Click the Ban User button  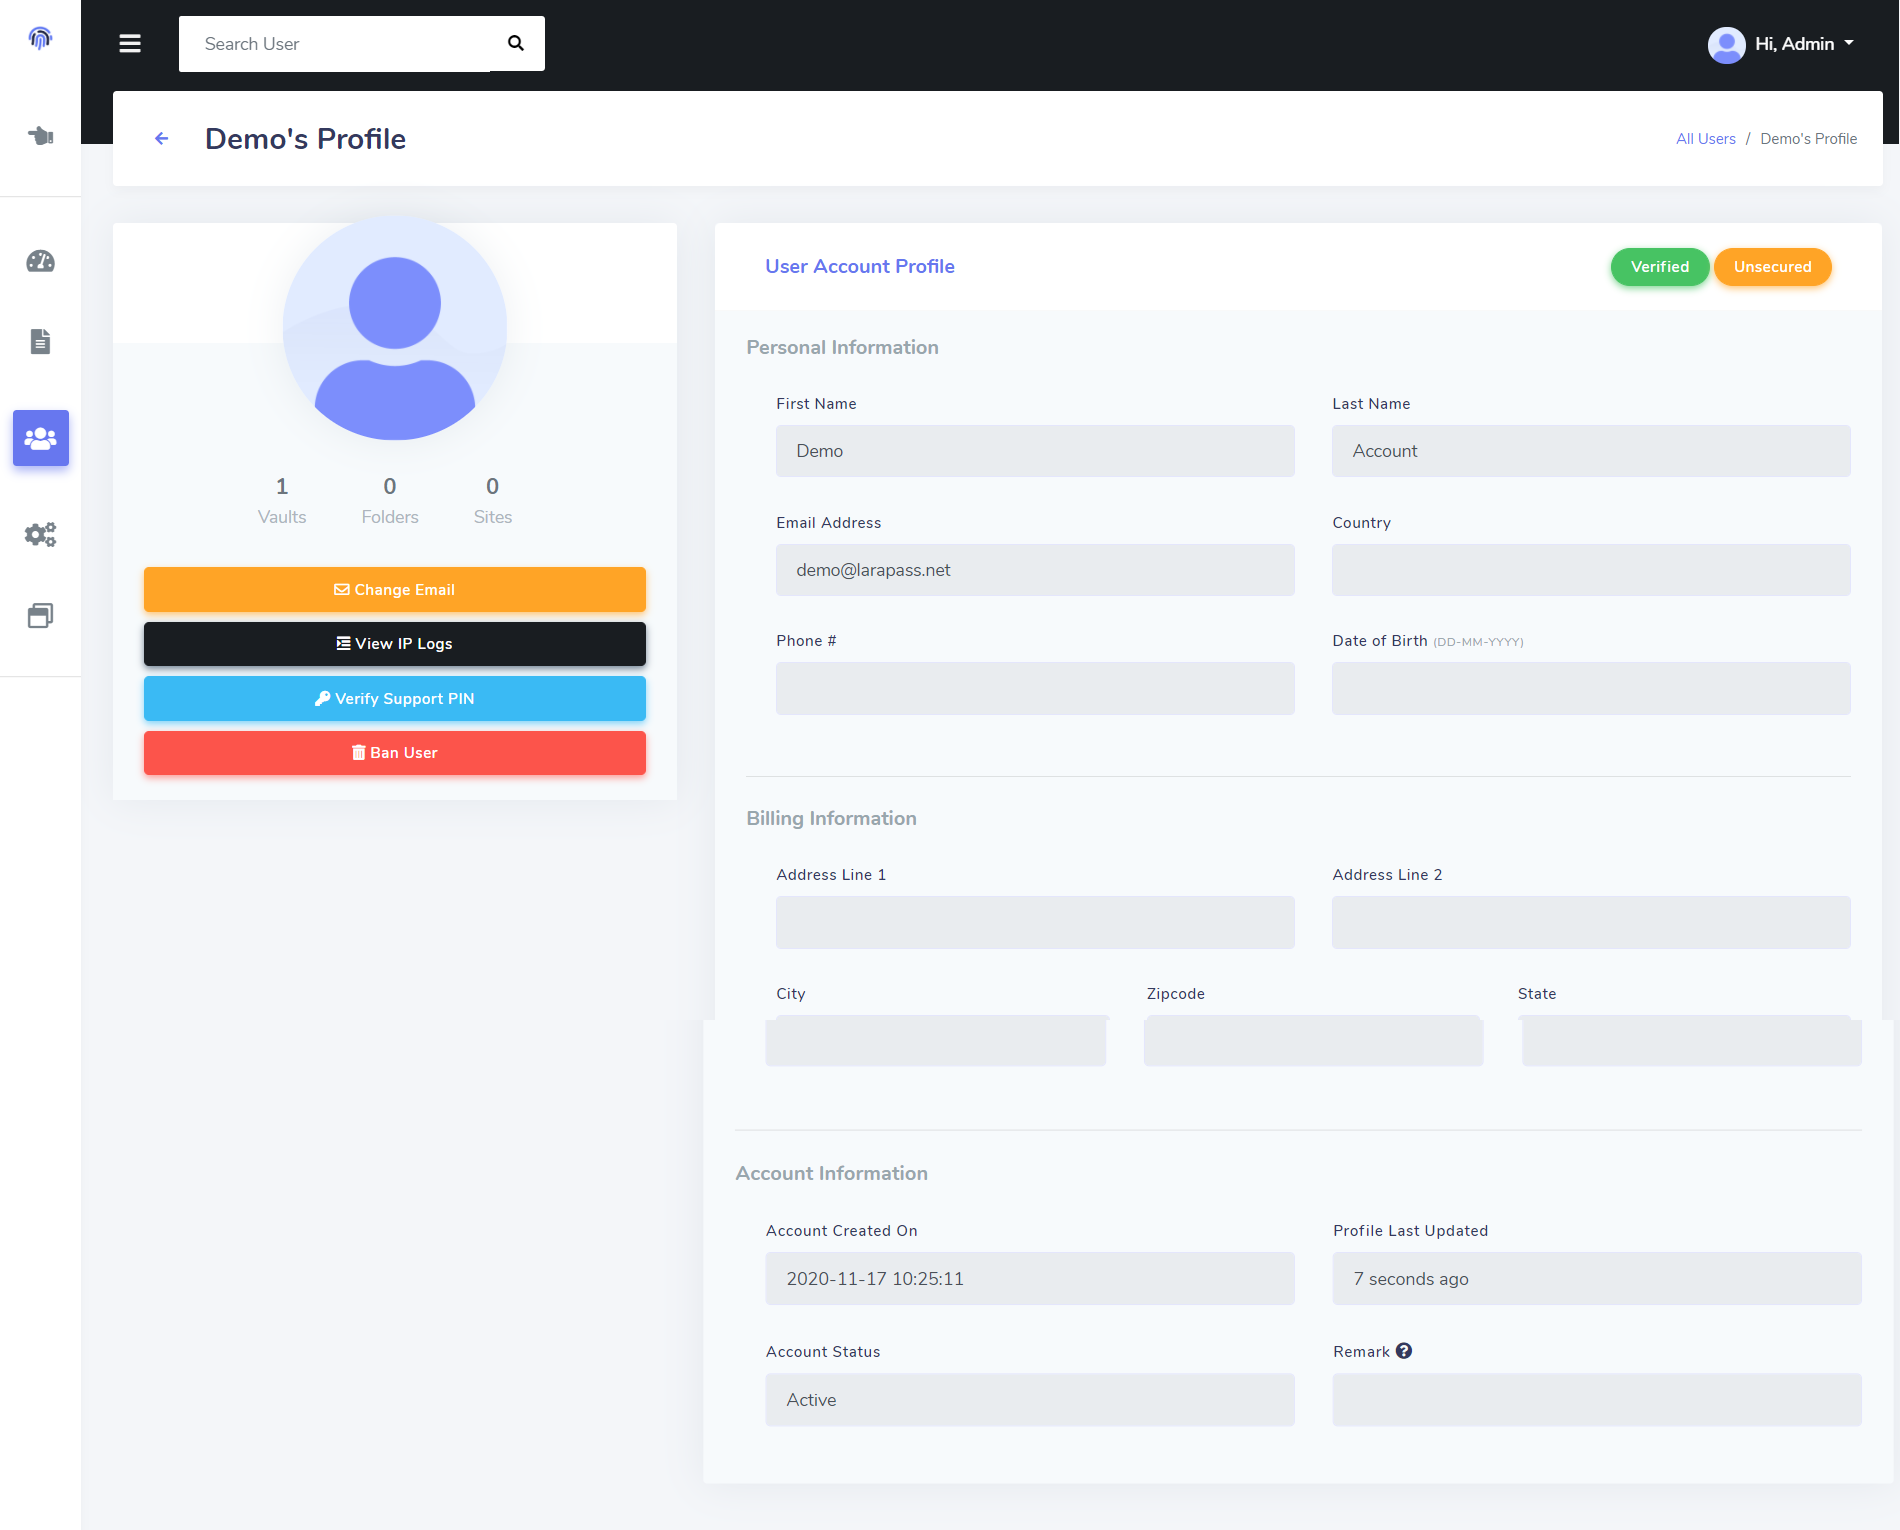[395, 753]
